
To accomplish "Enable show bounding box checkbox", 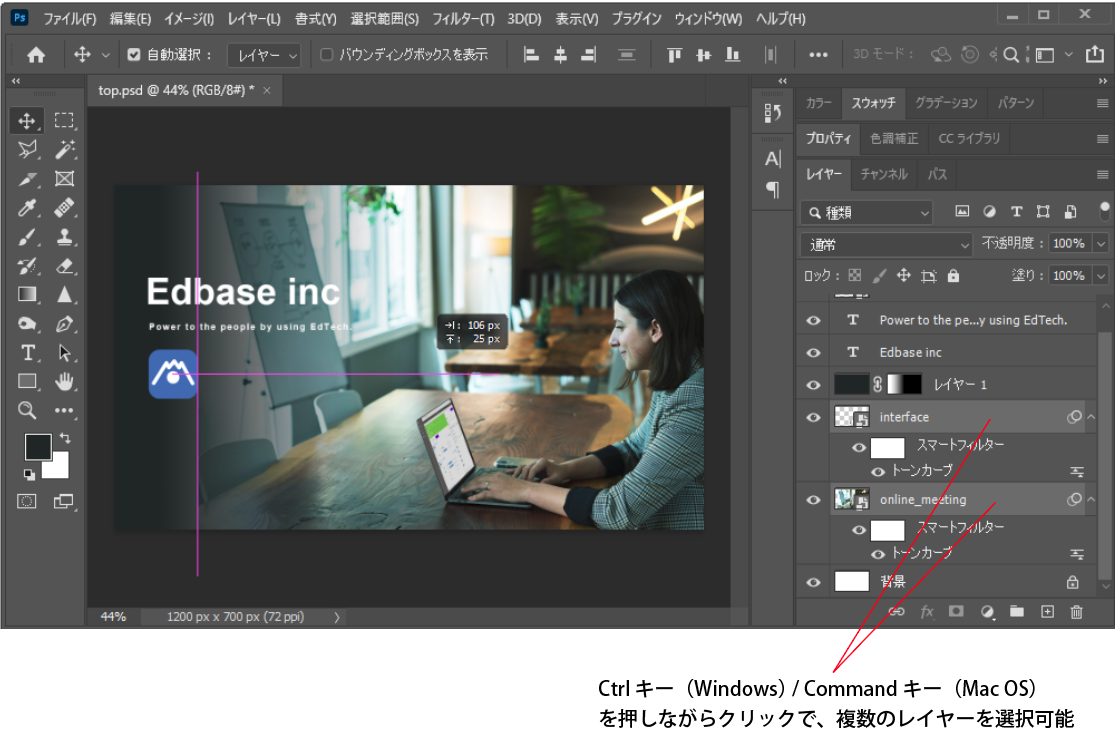I will pyautogui.click(x=326, y=55).
